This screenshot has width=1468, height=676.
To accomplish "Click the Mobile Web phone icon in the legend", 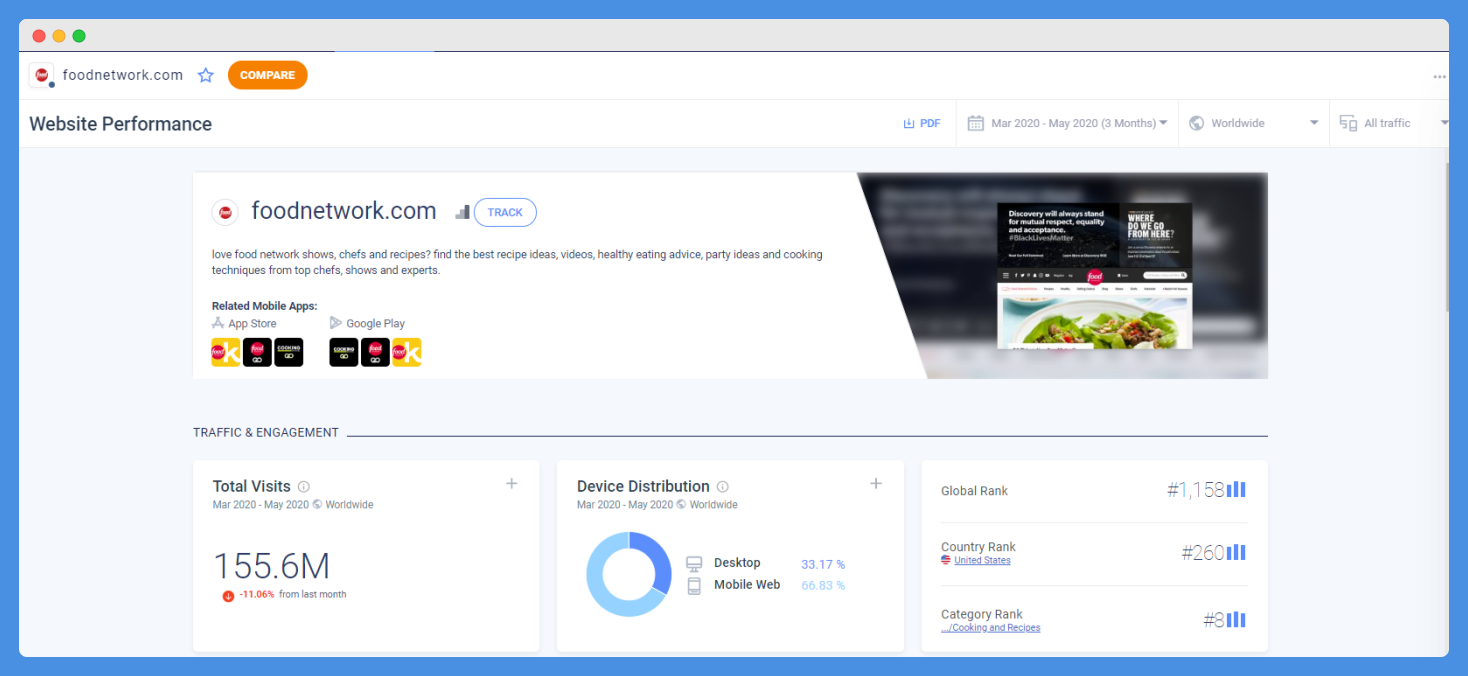I will tap(694, 586).
